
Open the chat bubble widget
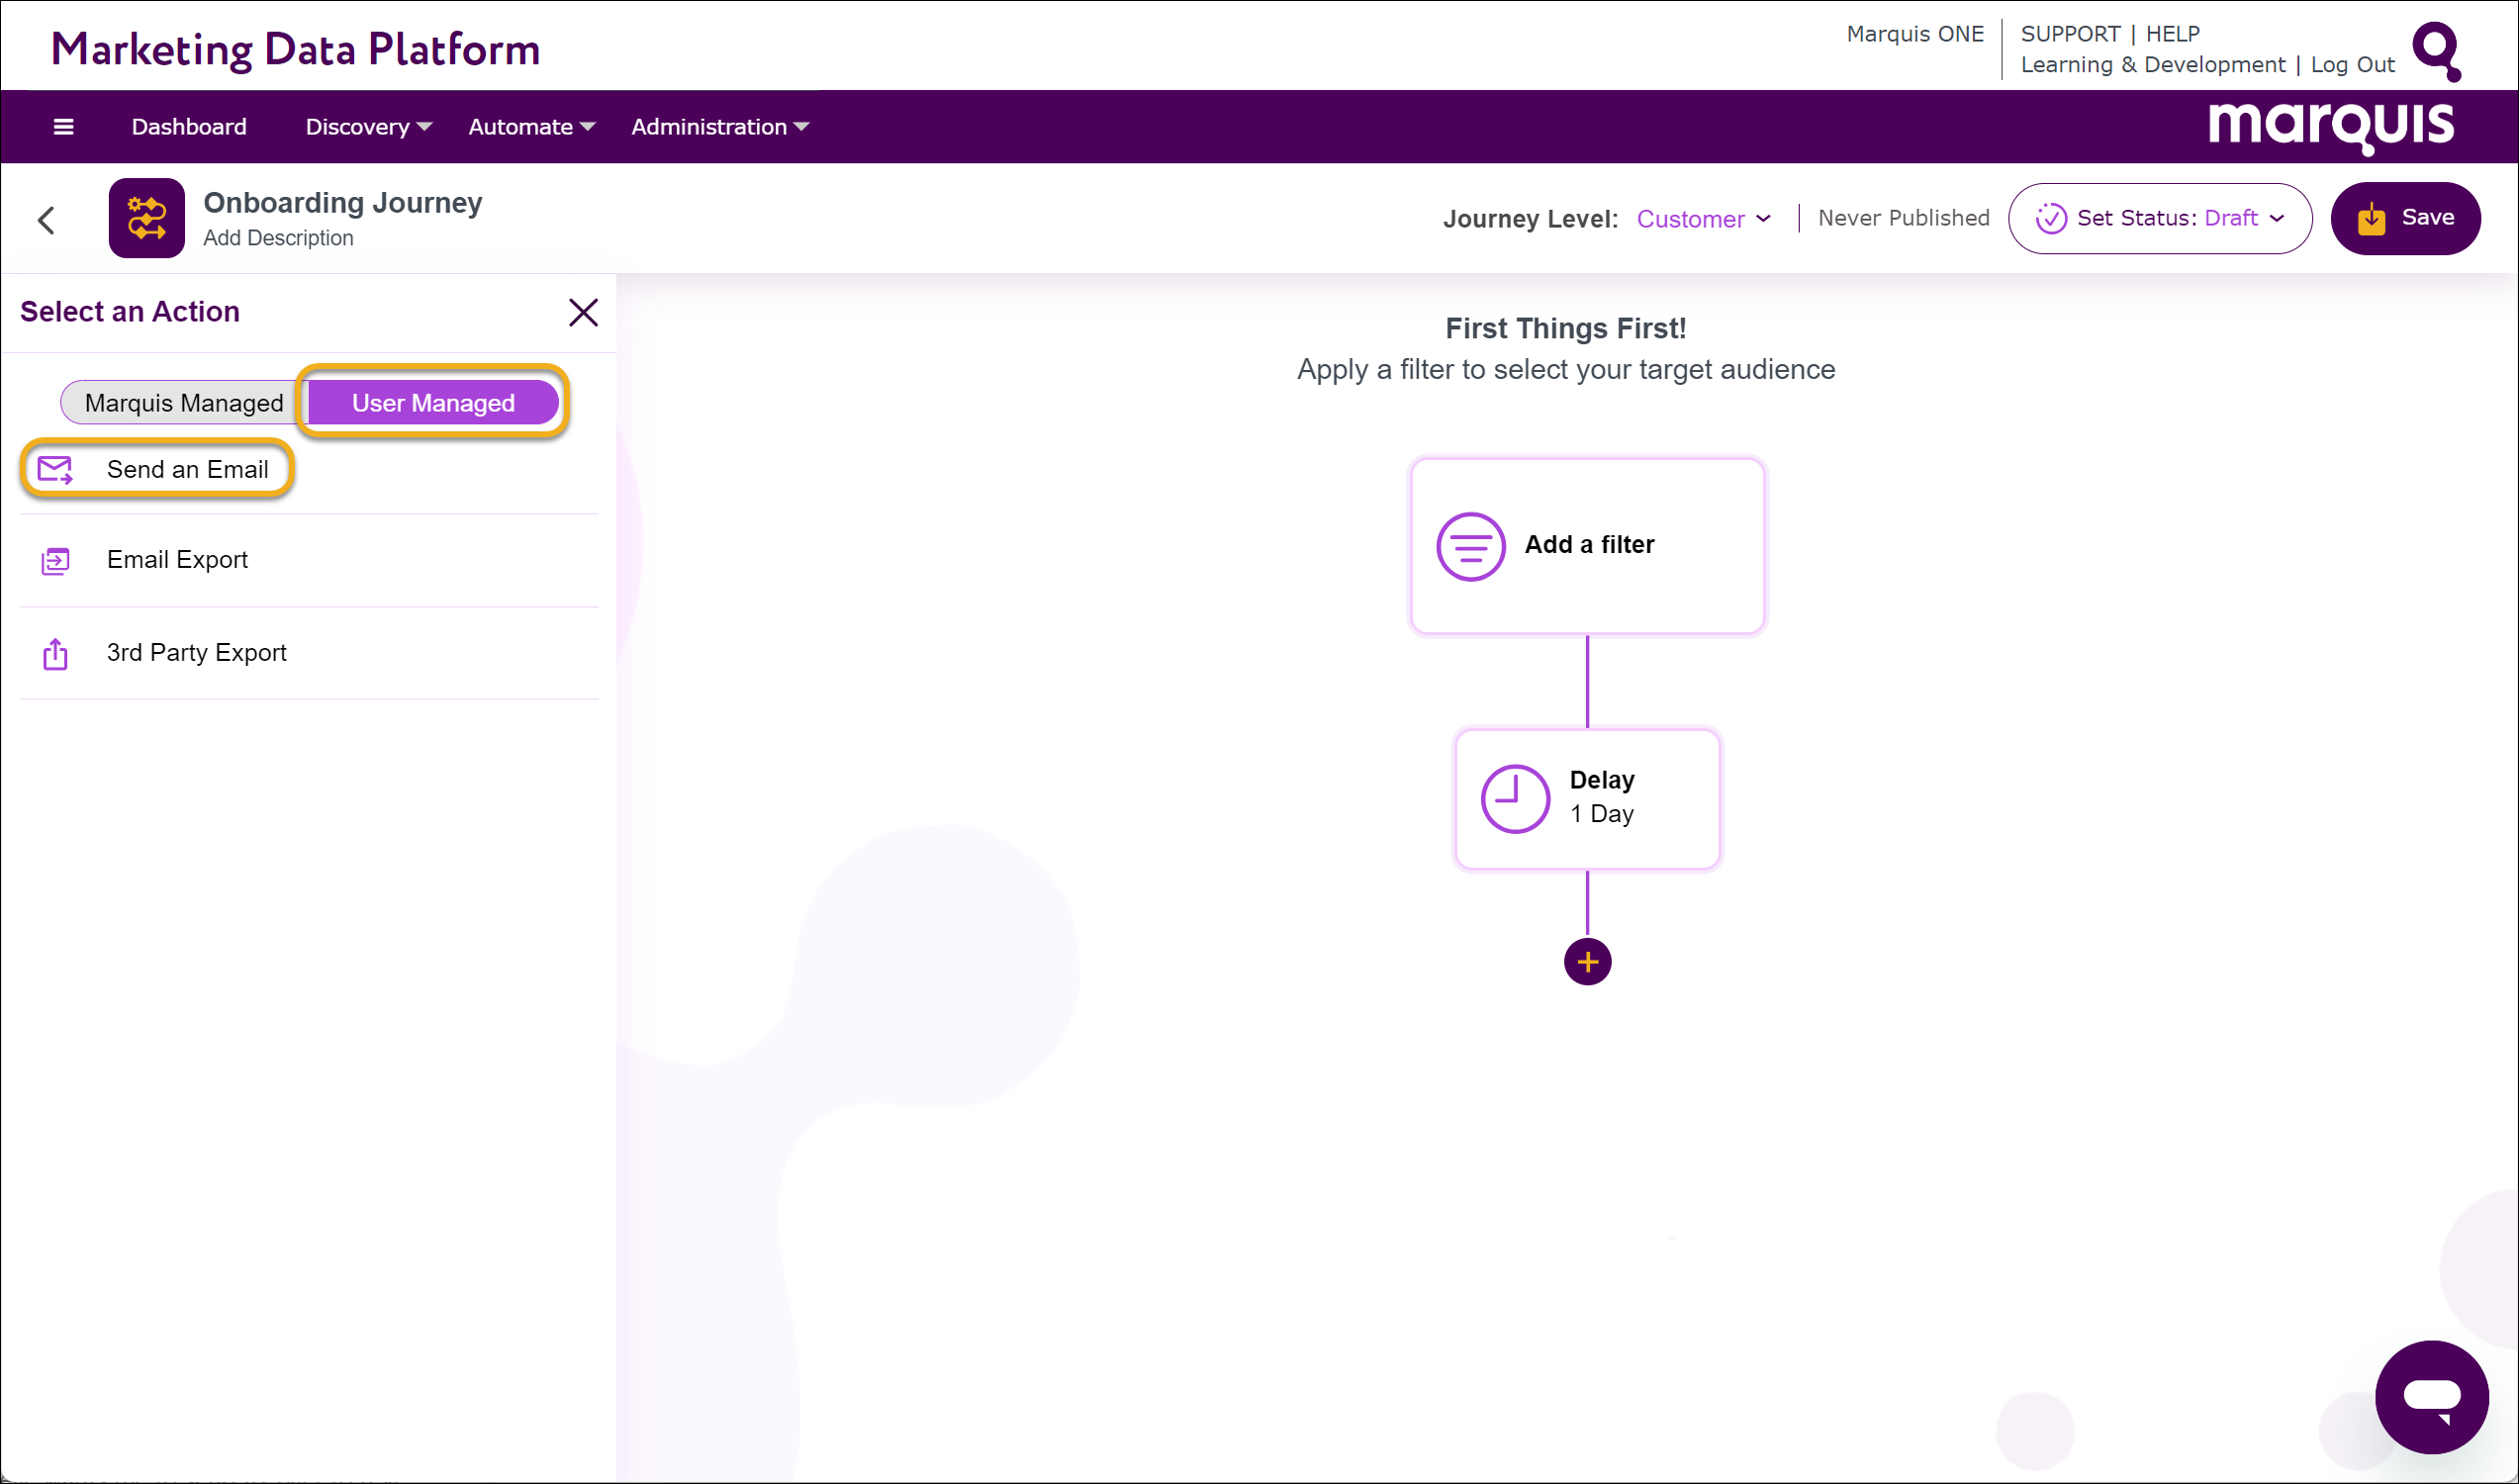pyautogui.click(x=2431, y=1397)
